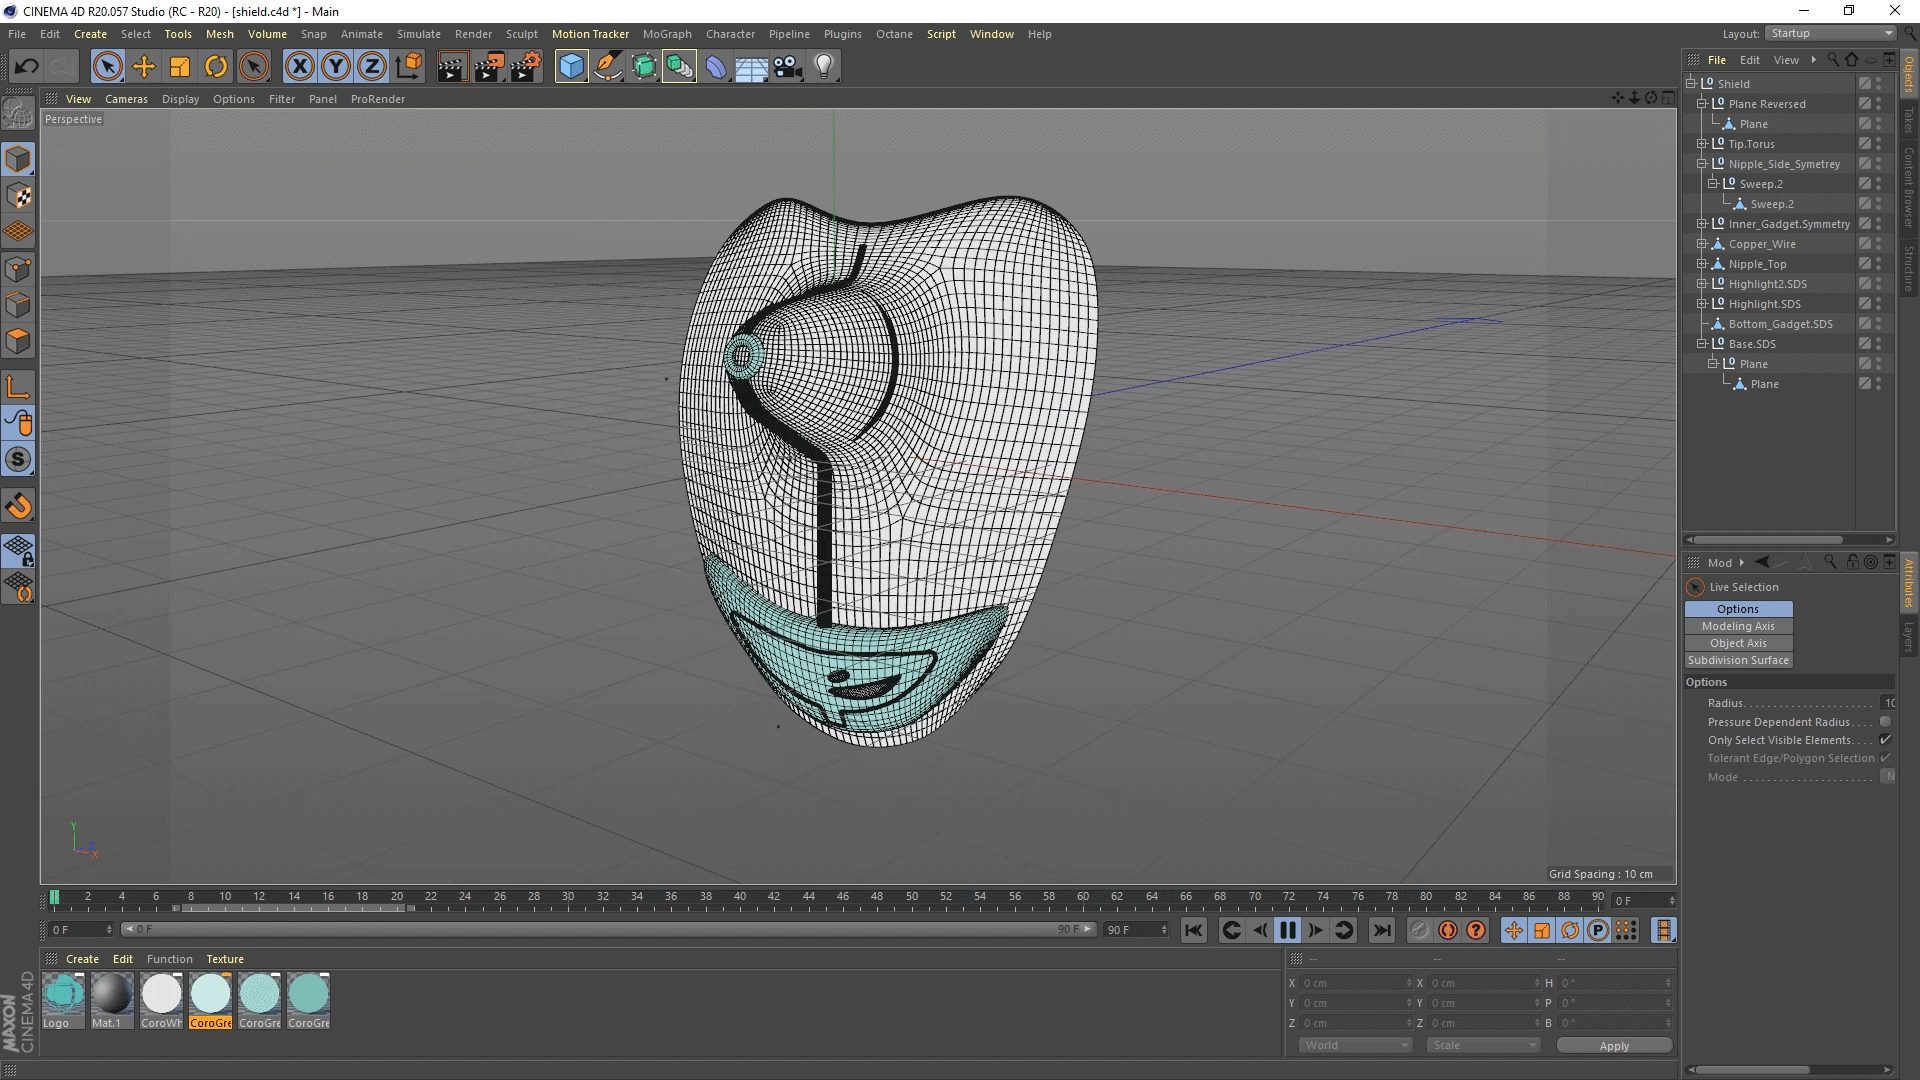This screenshot has height=1080, width=1920.
Task: Open the World coordinate system dropdown
Action: coord(1355,1045)
